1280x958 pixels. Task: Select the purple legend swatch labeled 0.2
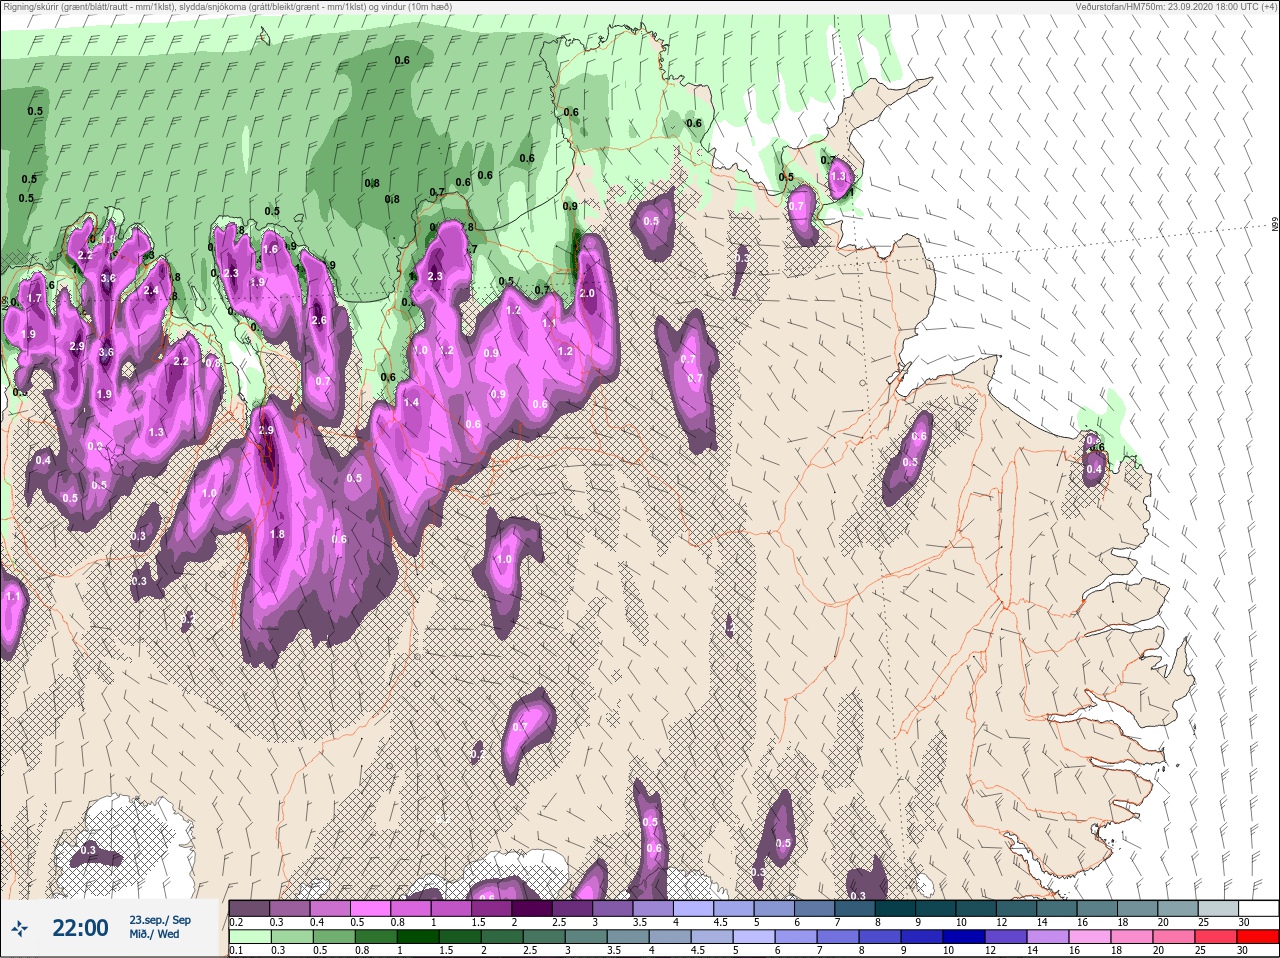249,907
